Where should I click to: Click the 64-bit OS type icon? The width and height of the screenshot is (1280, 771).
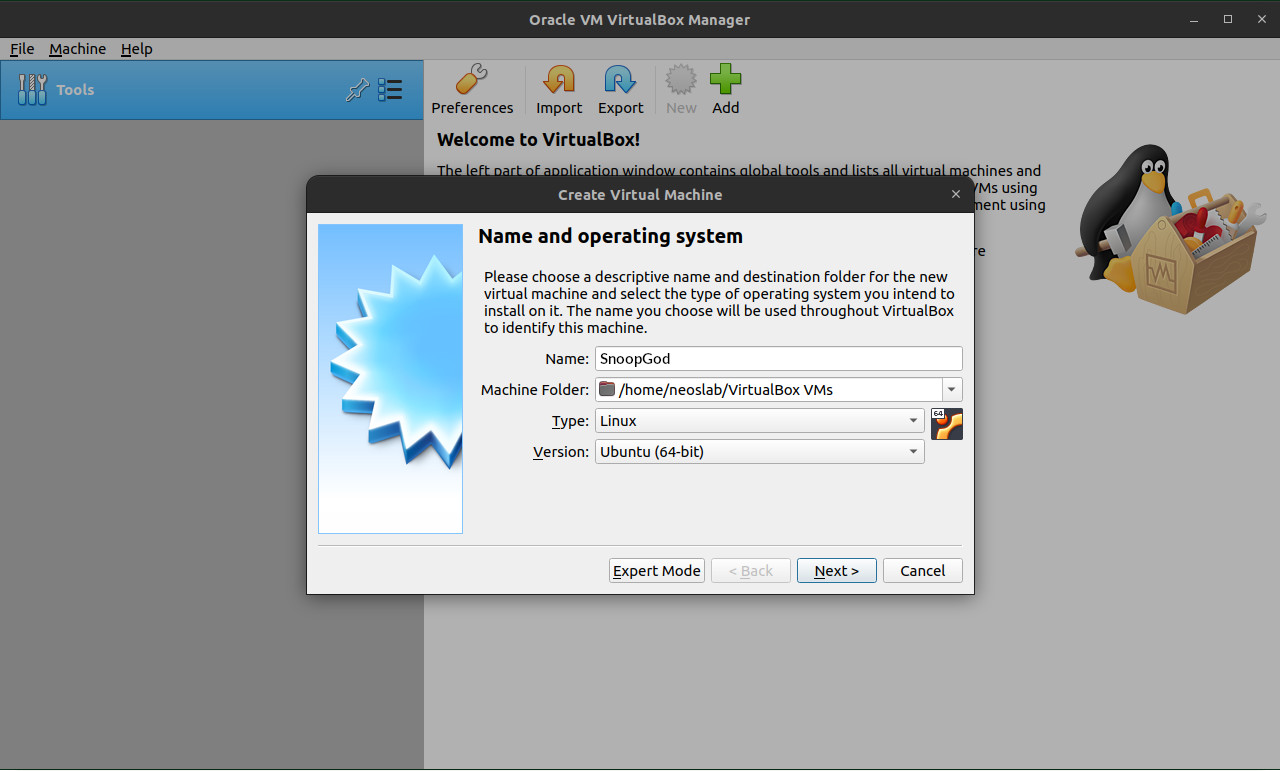tap(946, 424)
